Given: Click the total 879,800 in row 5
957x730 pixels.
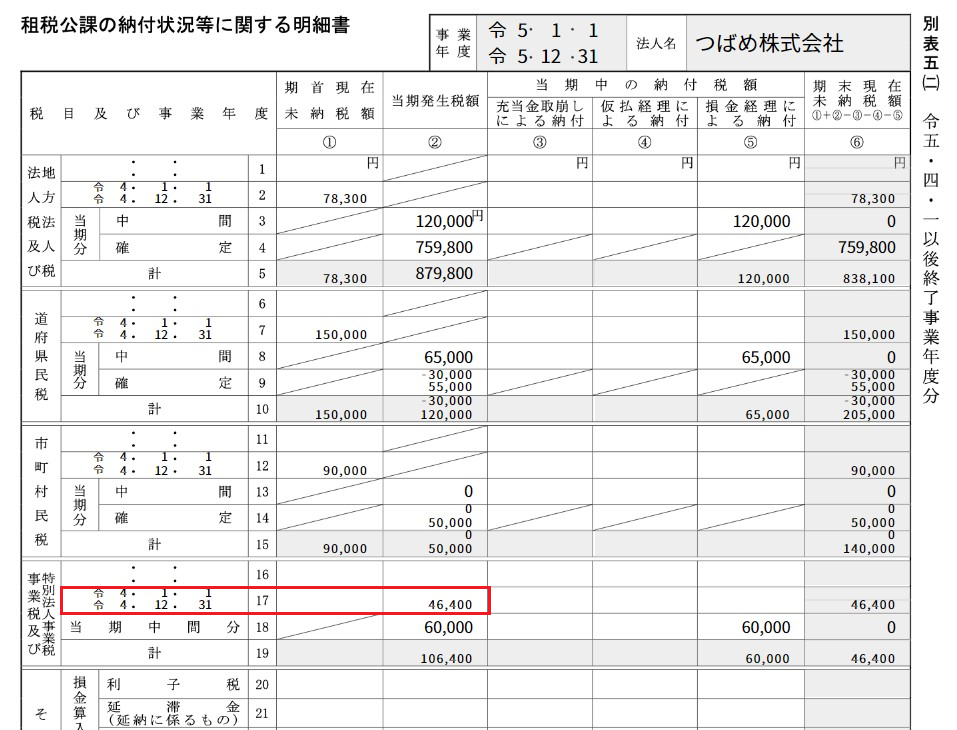Looking at the screenshot, I should click(x=444, y=273).
